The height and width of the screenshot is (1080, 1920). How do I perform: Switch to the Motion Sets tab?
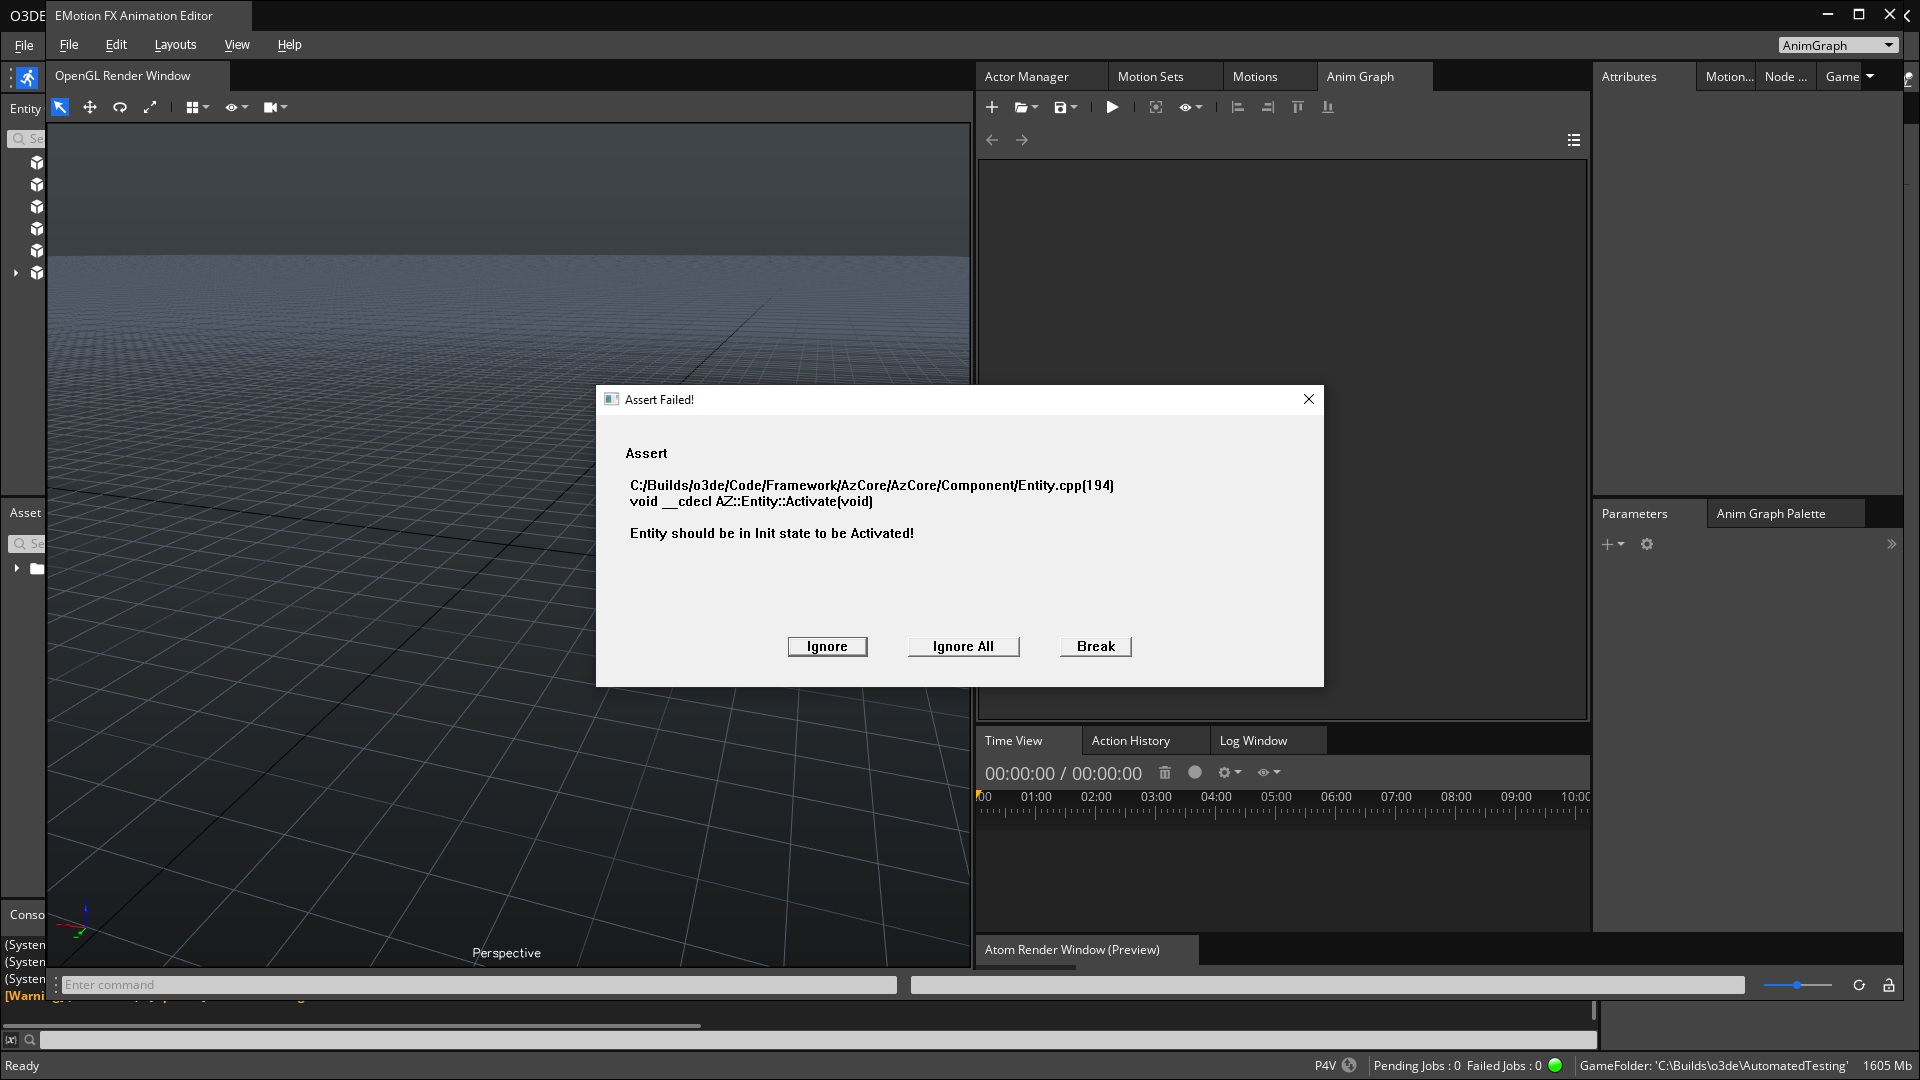[x=1151, y=76]
